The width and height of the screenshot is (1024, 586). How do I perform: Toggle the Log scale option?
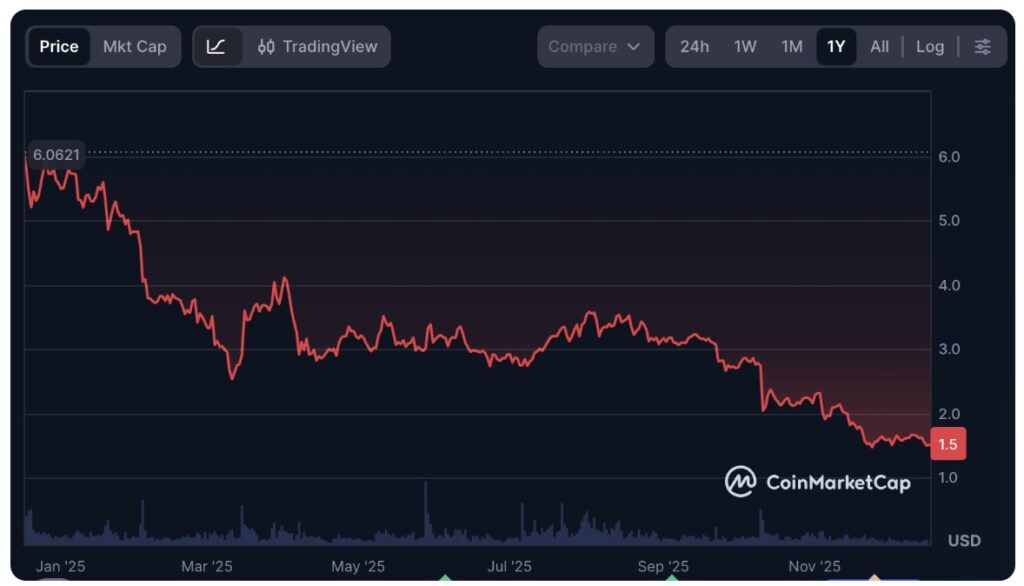click(x=930, y=47)
